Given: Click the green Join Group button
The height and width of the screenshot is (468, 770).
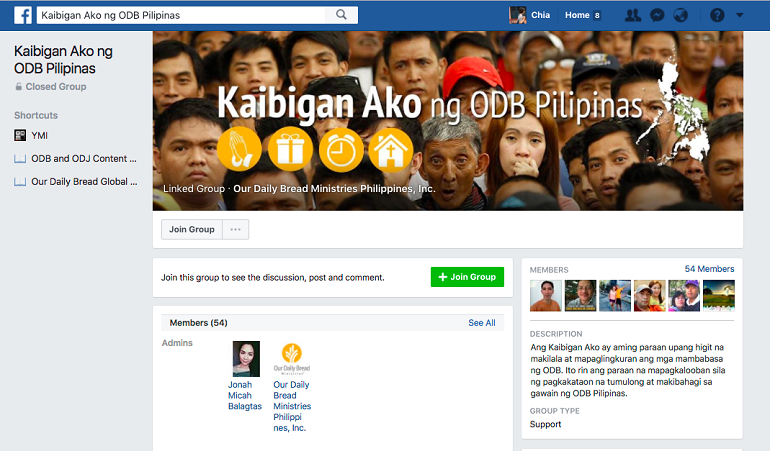Looking at the screenshot, I should 467,277.
